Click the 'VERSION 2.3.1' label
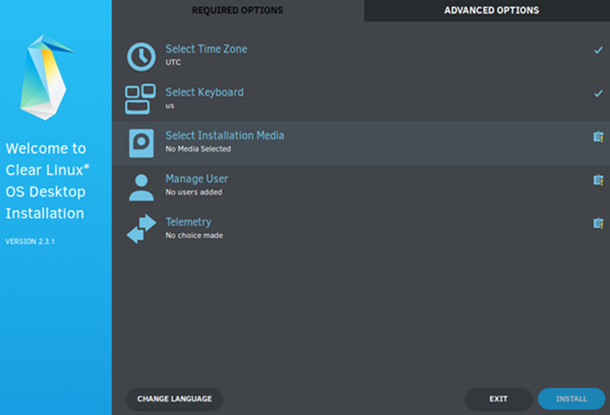Viewport: 610px width, 415px height. (x=30, y=242)
